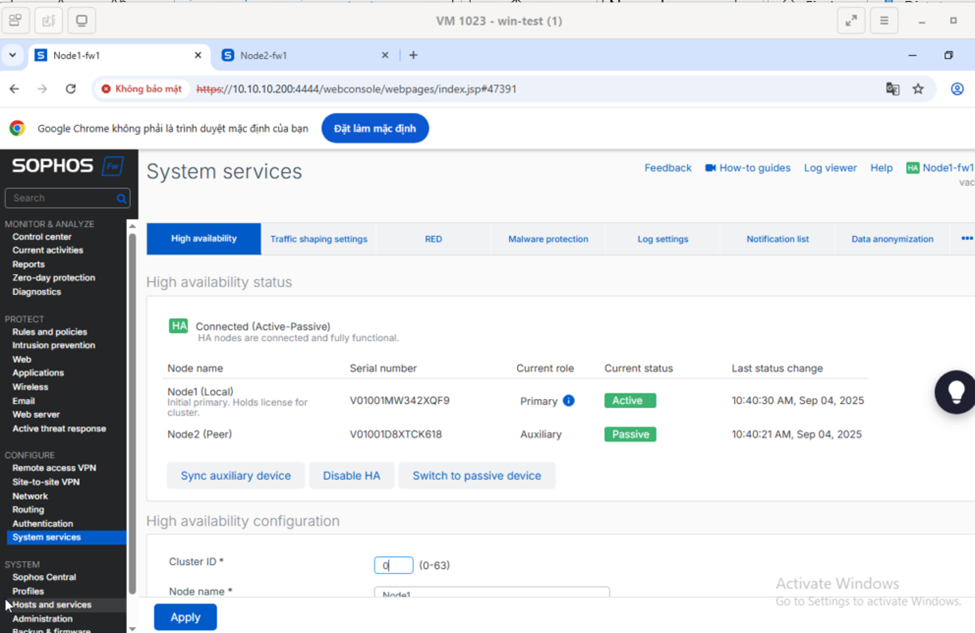975x633 pixels.
Task: Click the Sync auxiliary device button
Action: (x=235, y=476)
